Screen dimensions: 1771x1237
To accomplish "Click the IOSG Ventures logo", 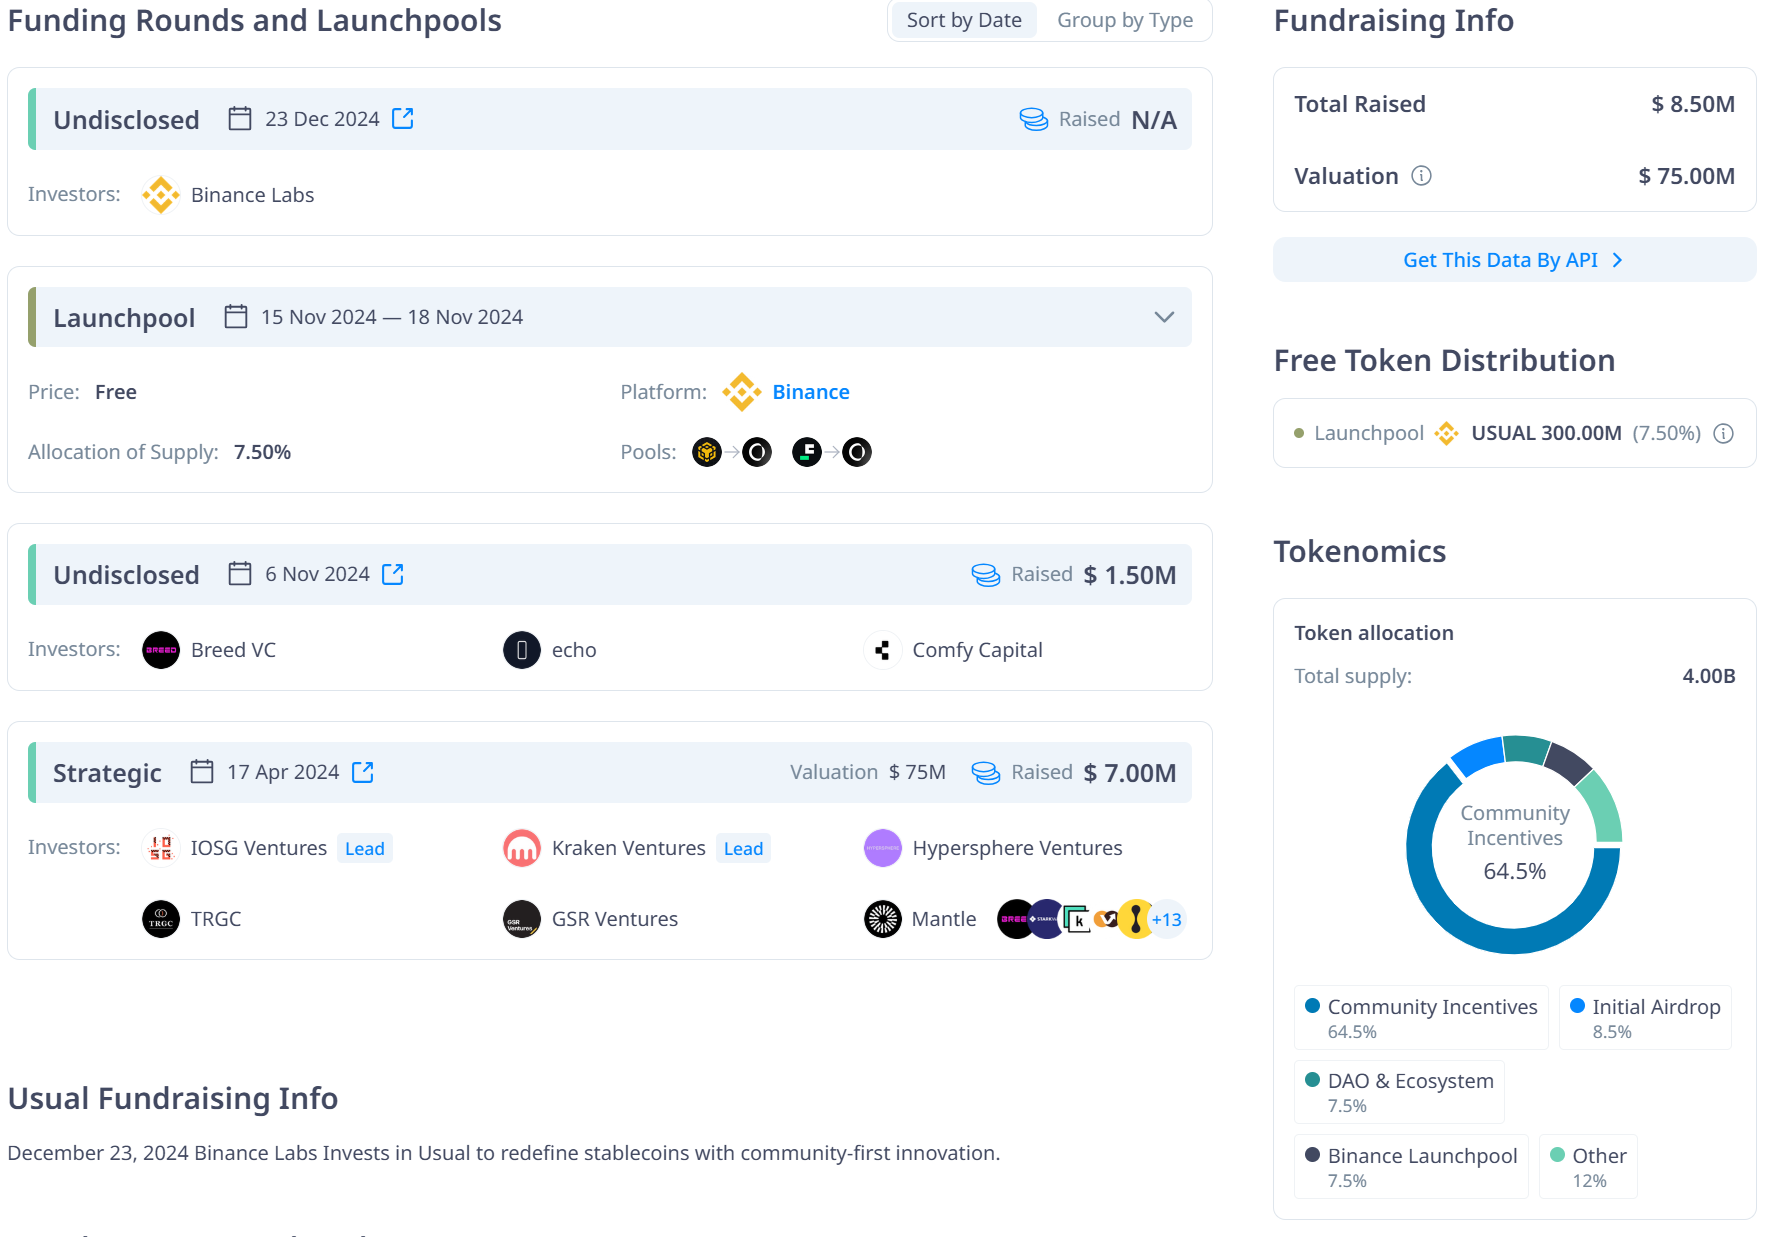I will click(x=161, y=848).
